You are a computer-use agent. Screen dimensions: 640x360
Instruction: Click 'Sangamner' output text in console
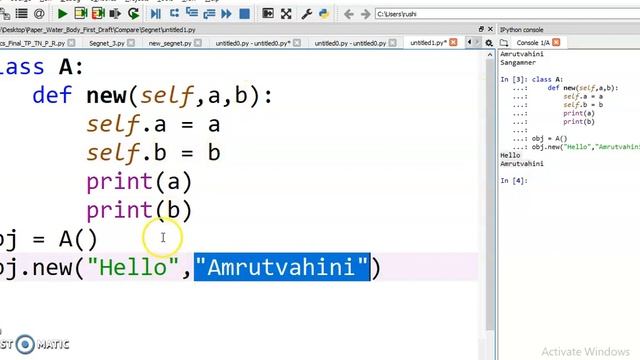518,62
